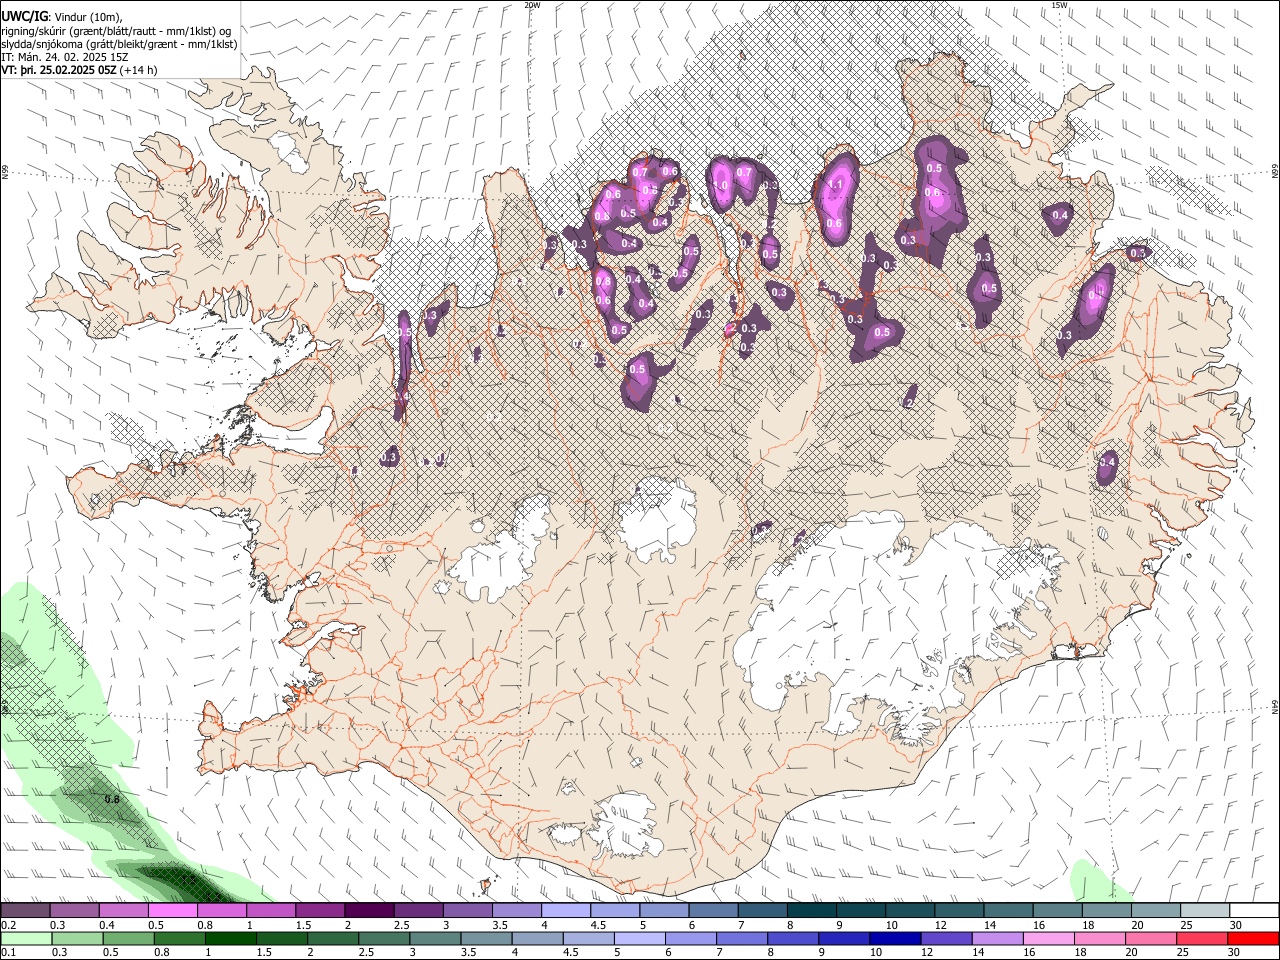Click the 0.2–0.3 swatch in upper snow legend
1280x960 pixels.
click(x=25, y=910)
